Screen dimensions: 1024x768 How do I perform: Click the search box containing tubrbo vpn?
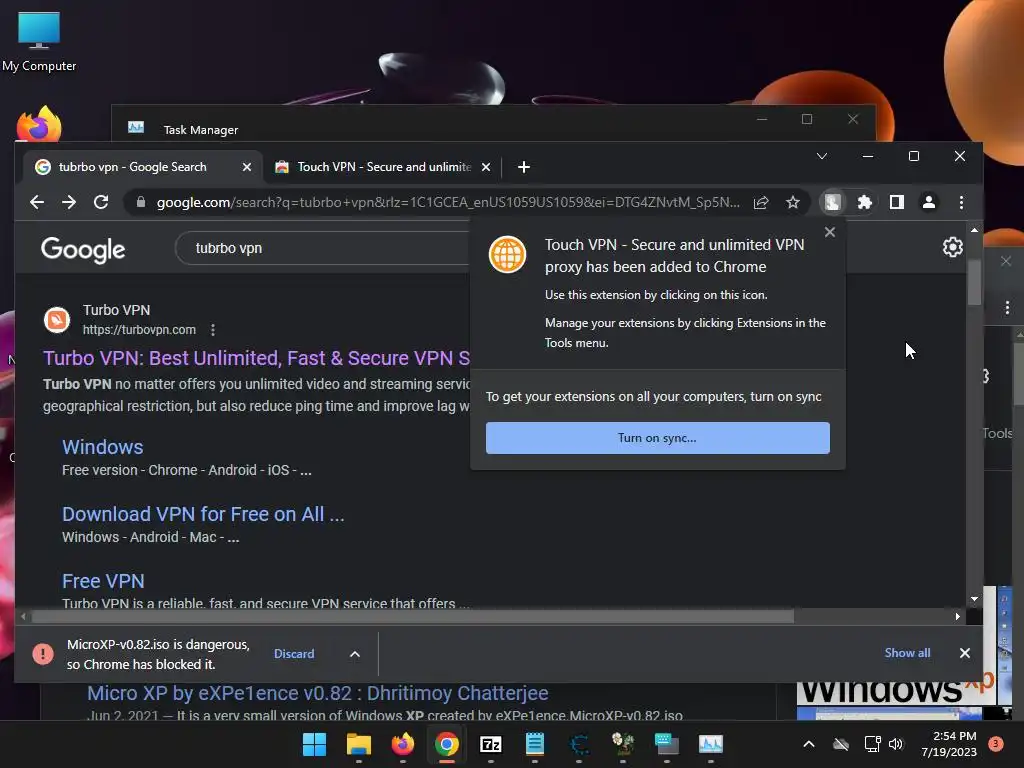(323, 248)
